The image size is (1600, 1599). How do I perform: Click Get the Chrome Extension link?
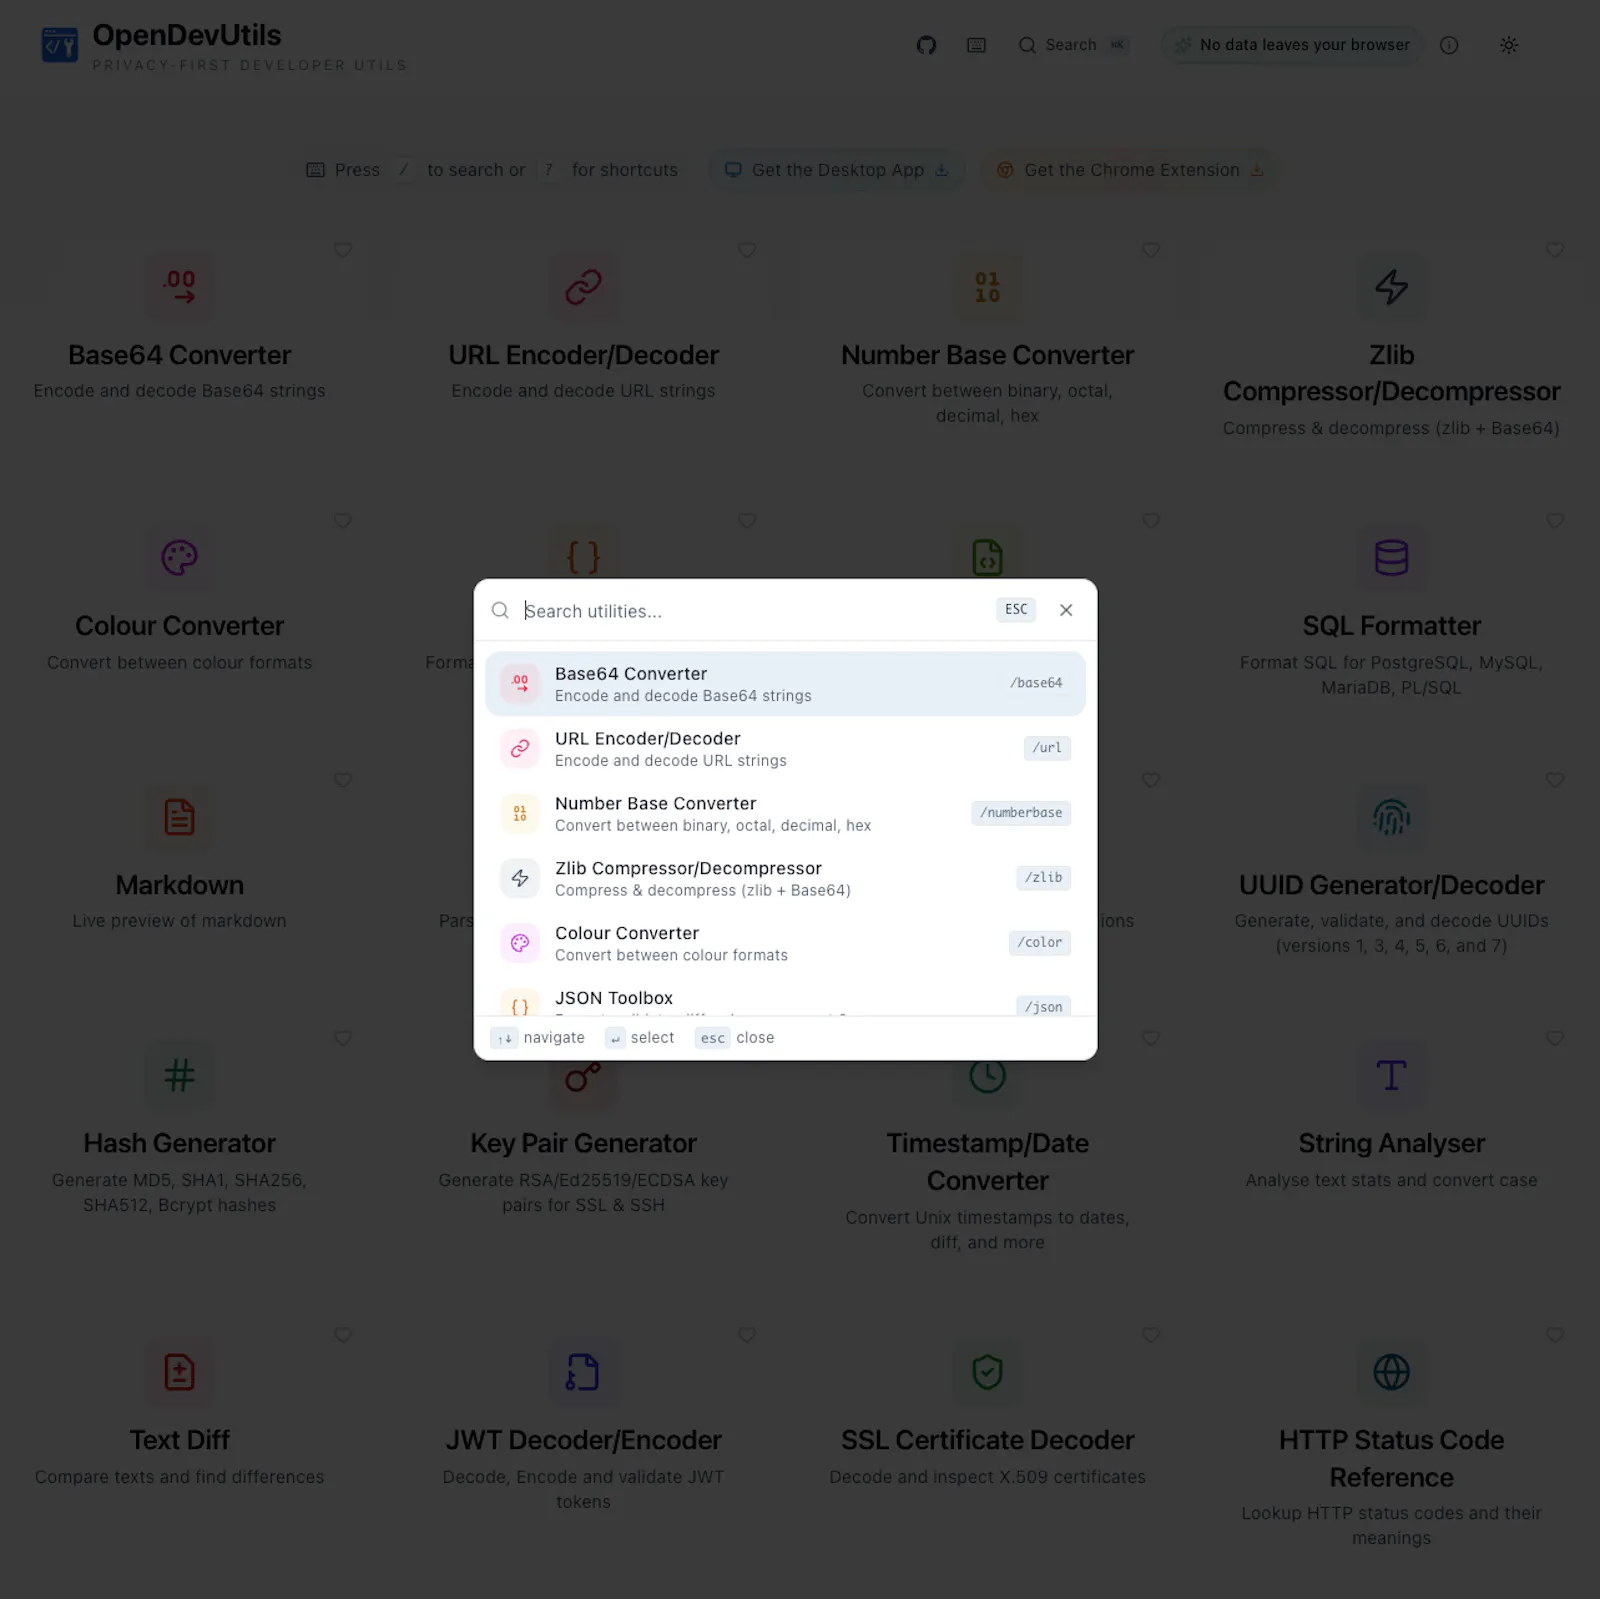click(x=1130, y=170)
